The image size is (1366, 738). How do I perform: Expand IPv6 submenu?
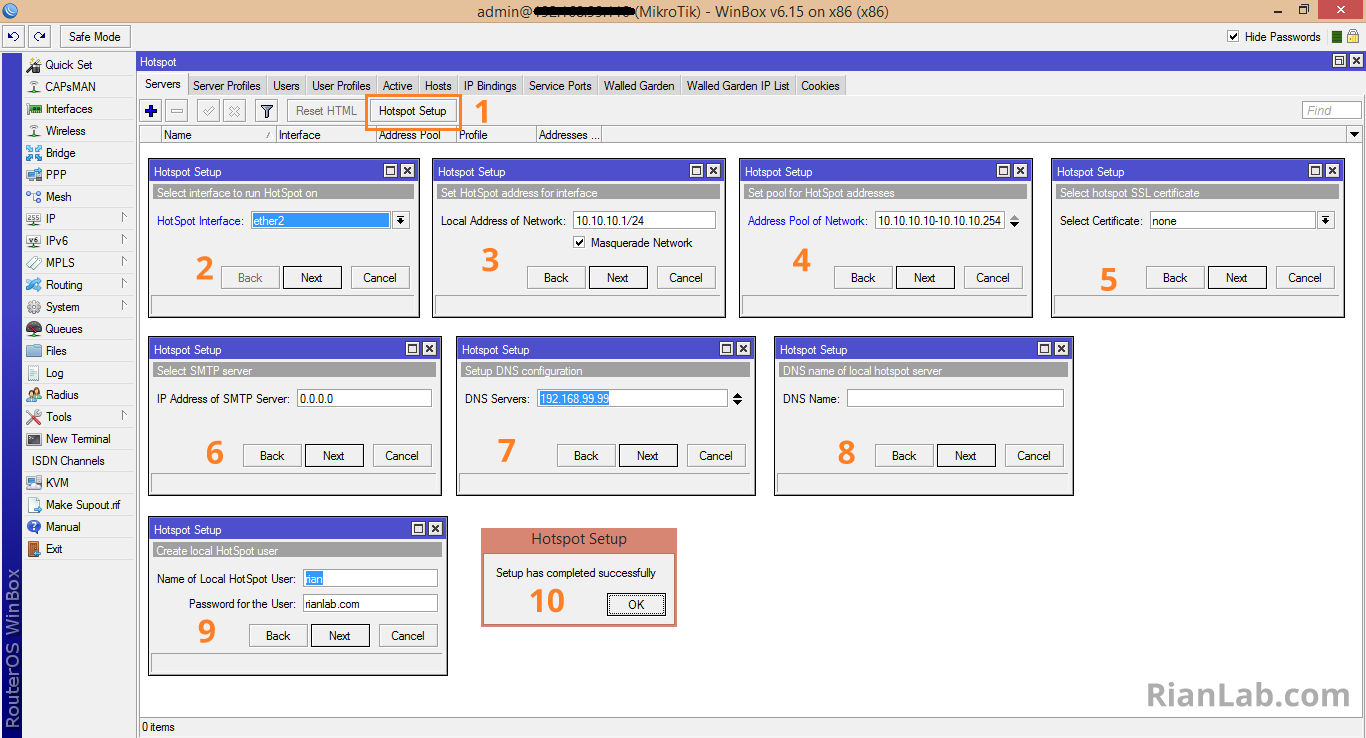[125, 240]
